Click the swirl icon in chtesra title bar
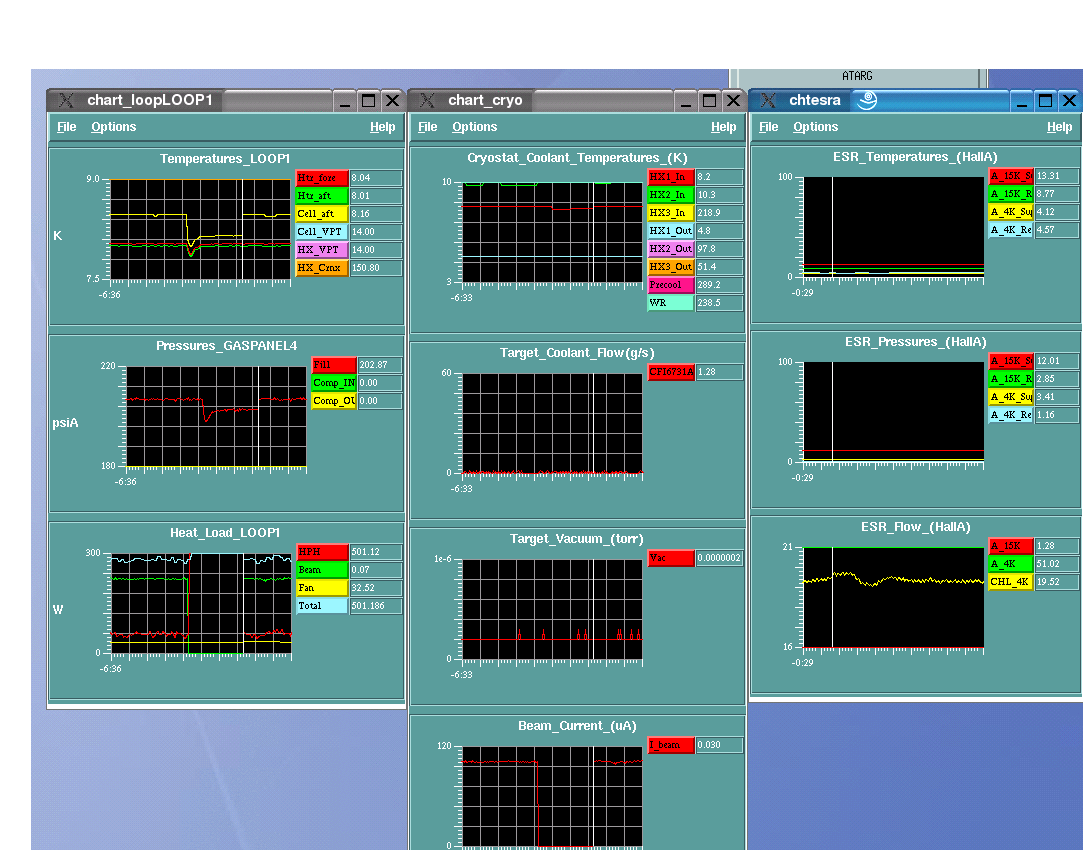This screenshot has height=850, width=1083. coord(867,100)
